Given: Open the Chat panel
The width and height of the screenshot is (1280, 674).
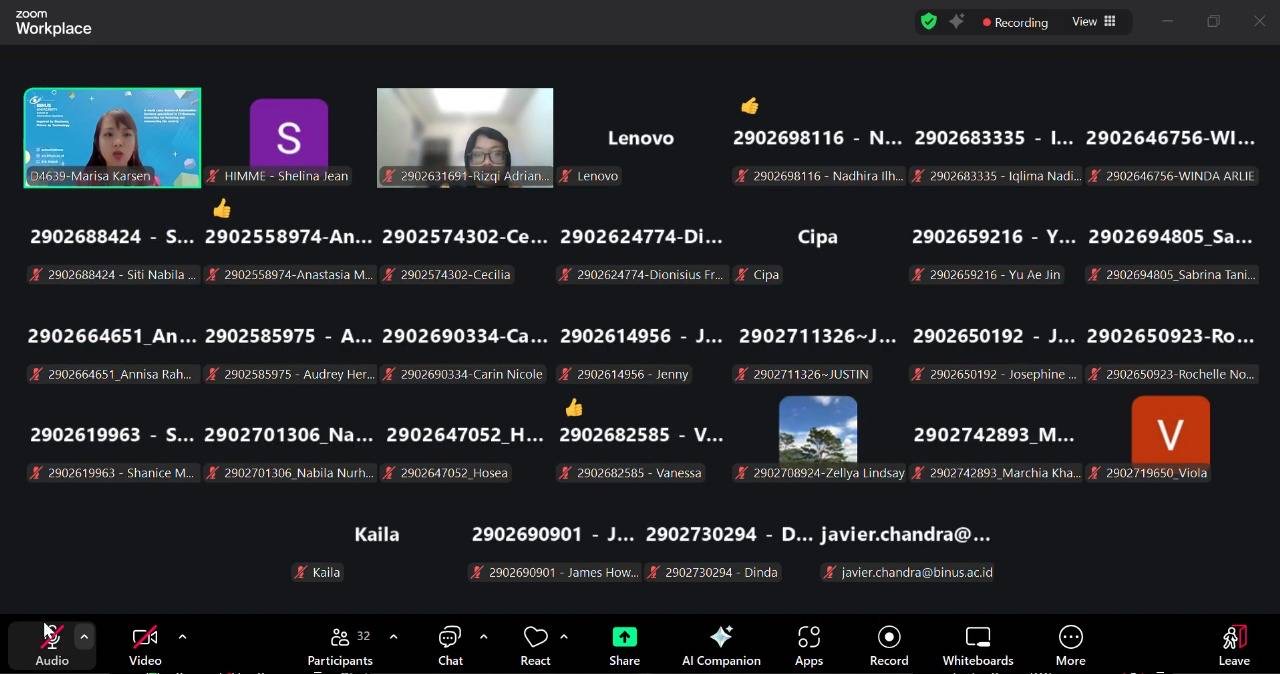Looking at the screenshot, I should tap(450, 645).
